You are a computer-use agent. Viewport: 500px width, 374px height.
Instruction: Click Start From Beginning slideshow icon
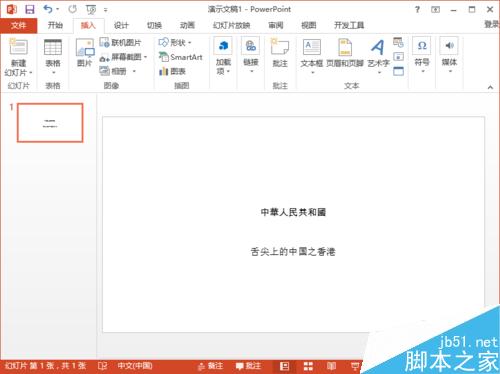(91, 10)
